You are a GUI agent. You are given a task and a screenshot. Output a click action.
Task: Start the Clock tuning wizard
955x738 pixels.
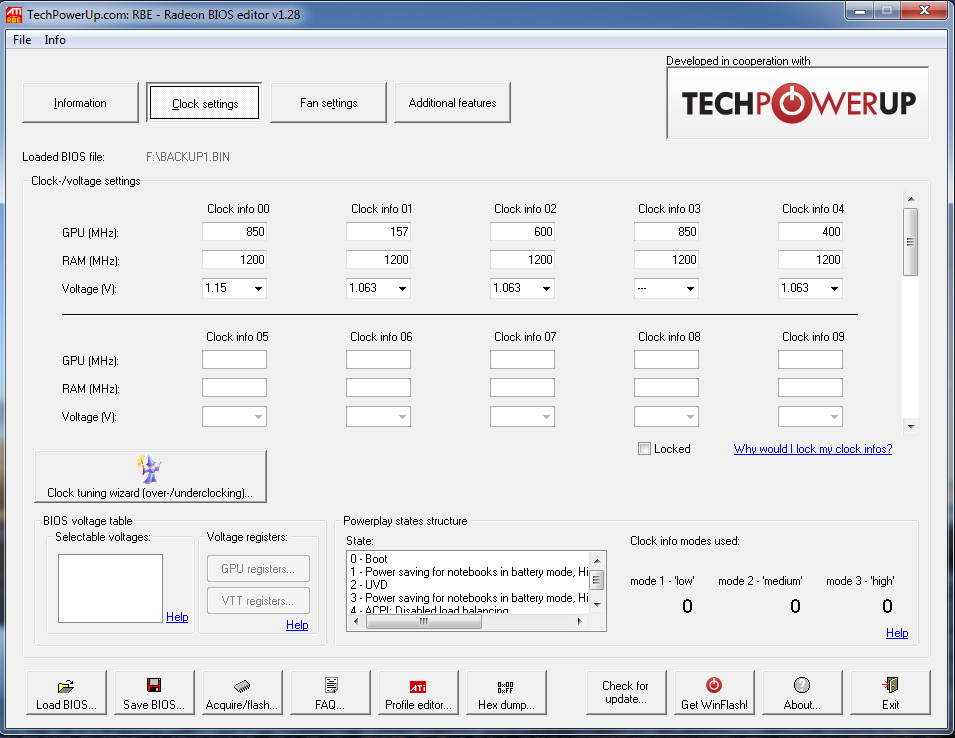click(150, 476)
